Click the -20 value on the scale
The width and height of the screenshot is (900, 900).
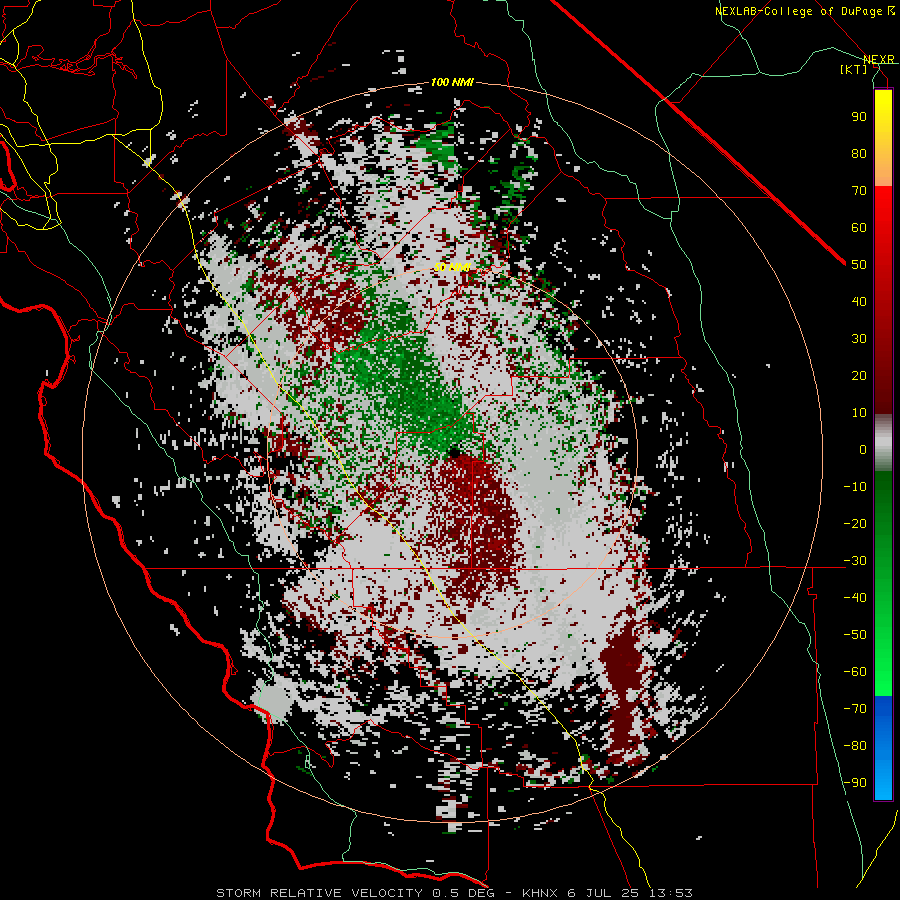855,523
